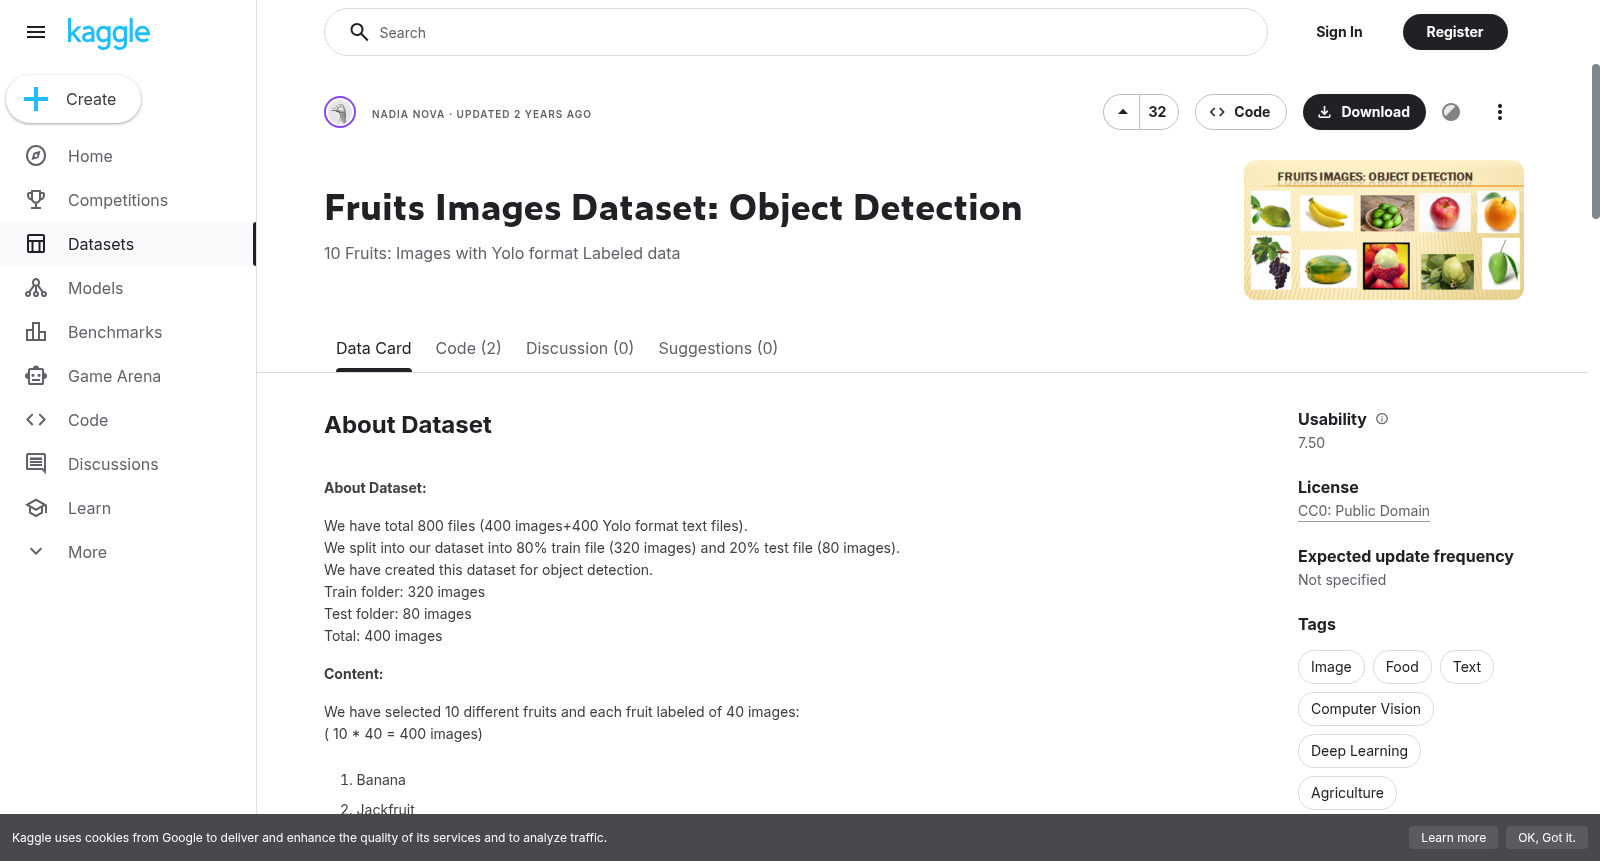
Task: Open the Create new menu
Action: pyautogui.click(x=73, y=99)
